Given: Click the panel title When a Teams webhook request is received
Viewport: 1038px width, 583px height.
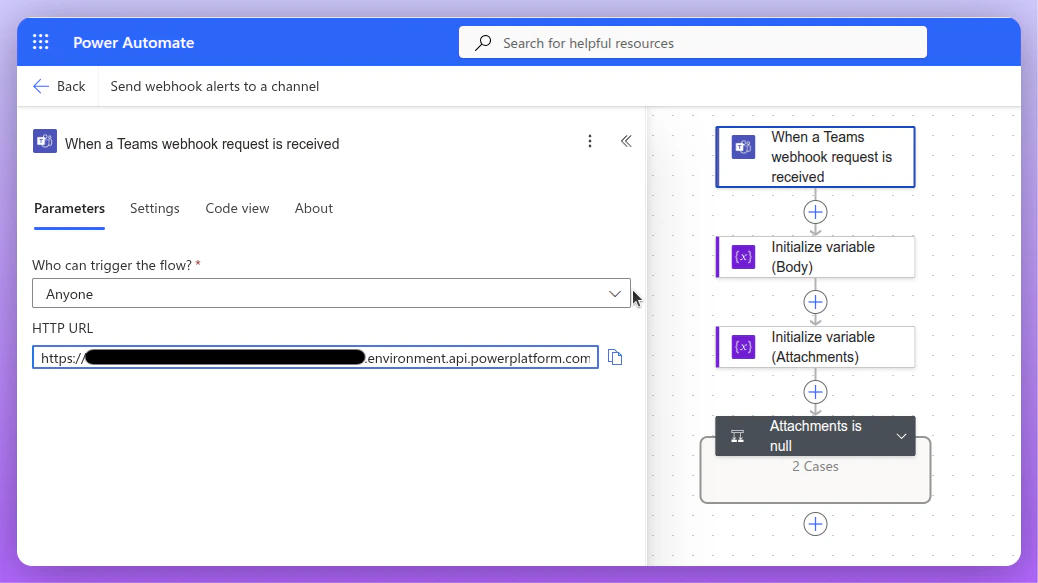Looking at the screenshot, I should coord(202,144).
